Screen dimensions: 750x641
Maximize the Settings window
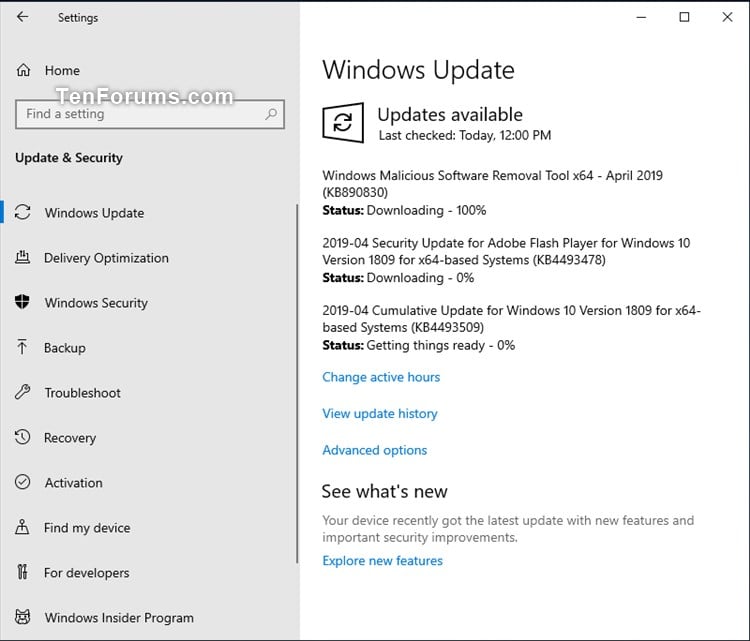pyautogui.click(x=684, y=17)
